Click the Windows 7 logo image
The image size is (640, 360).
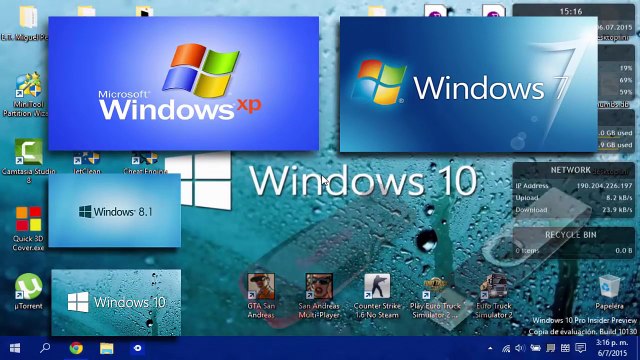click(x=469, y=84)
